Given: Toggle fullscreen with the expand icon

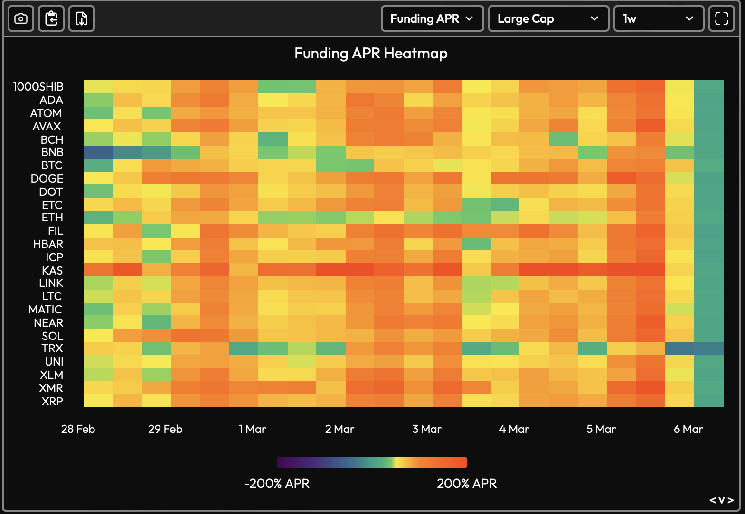Looking at the screenshot, I should (x=721, y=19).
